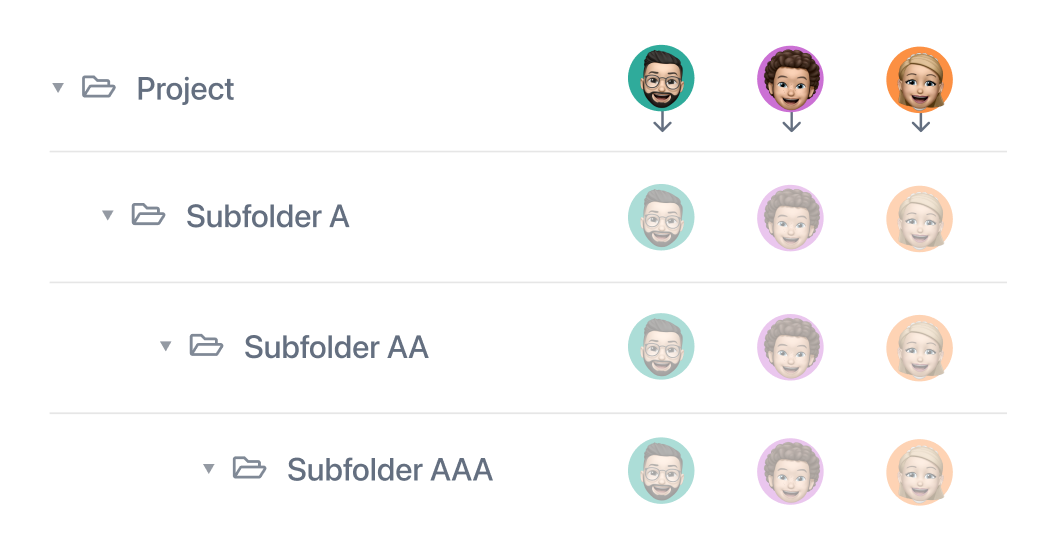
Task: Click faded bearded avatar in Subfolder A
Action: [x=661, y=217]
